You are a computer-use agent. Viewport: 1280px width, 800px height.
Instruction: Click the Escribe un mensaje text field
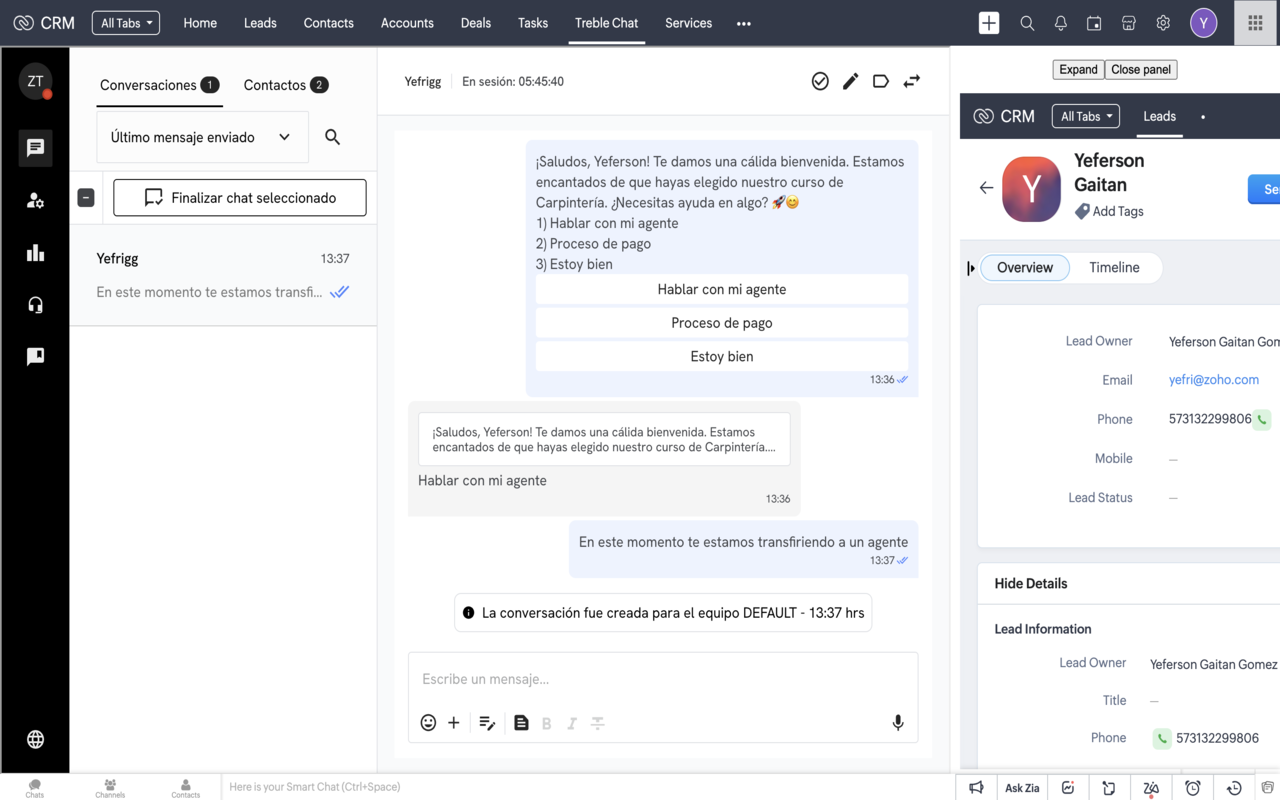pos(660,679)
